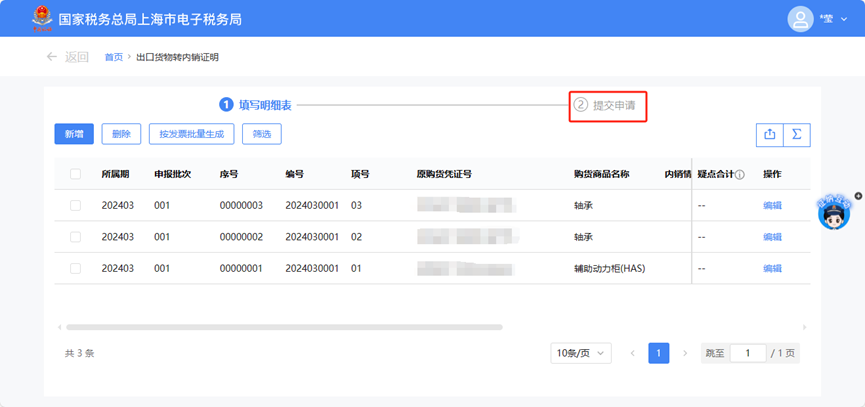This screenshot has width=865, height=407.
Task: Click the 共 3 条 total text
Action: pos(79,354)
